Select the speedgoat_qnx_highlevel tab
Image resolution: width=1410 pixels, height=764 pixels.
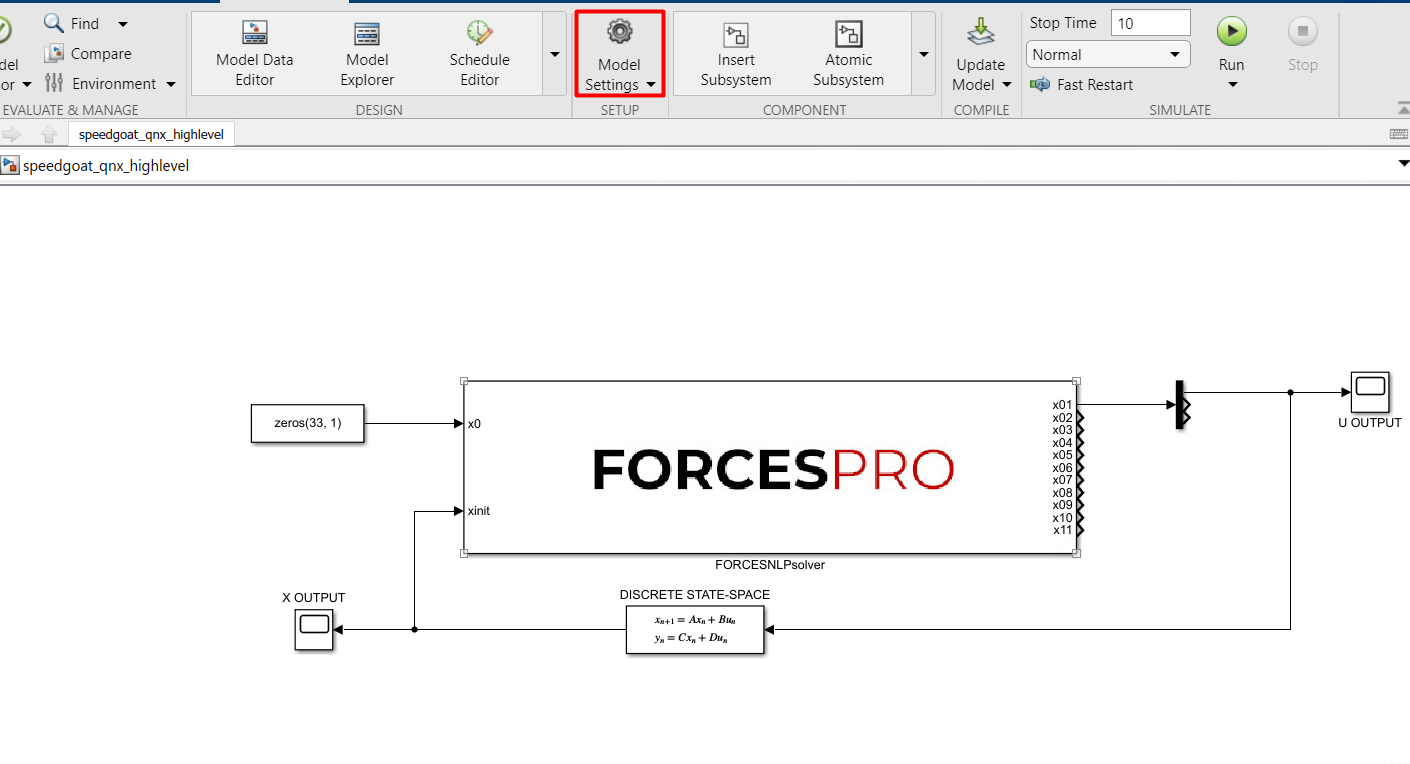point(151,135)
